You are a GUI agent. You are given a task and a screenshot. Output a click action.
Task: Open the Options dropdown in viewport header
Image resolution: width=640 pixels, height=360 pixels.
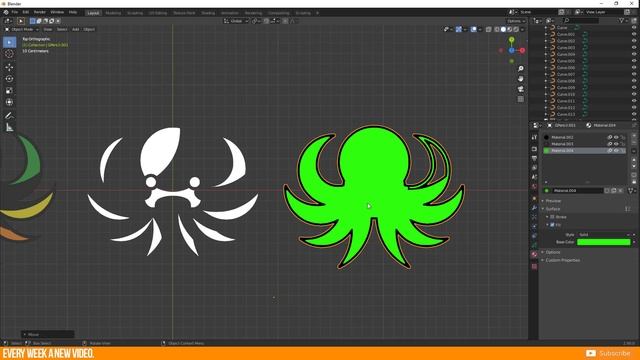pyautogui.click(x=516, y=21)
